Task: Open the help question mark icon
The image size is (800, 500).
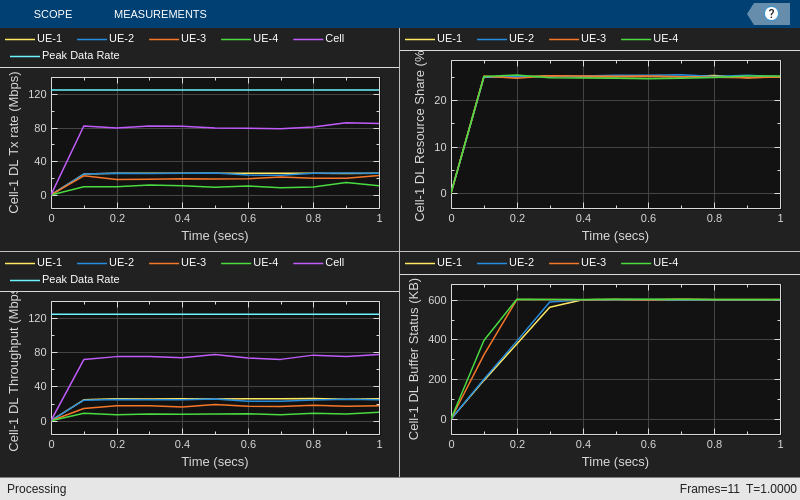Action: 771,14
